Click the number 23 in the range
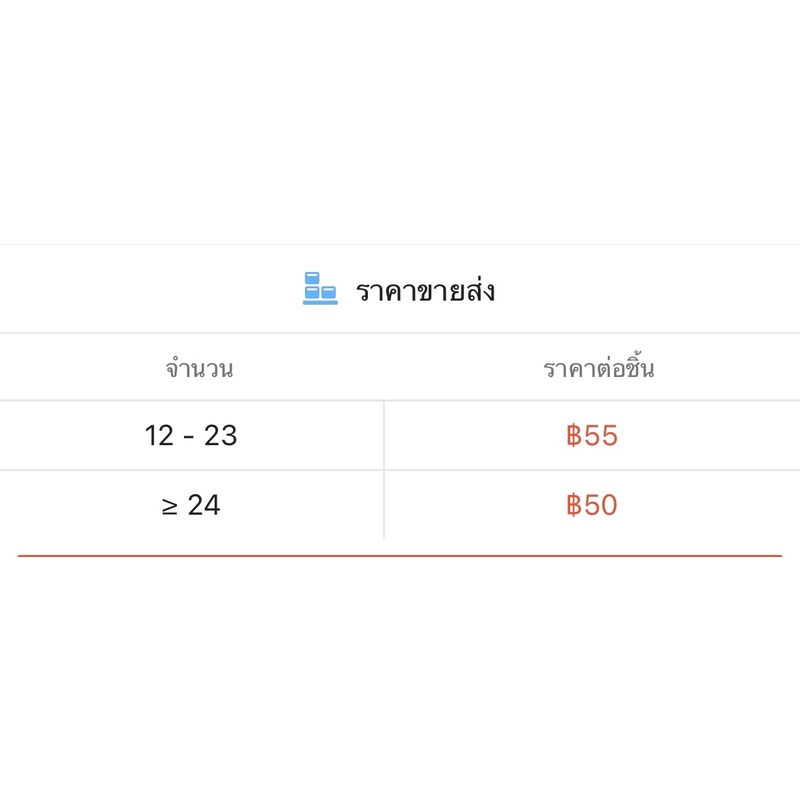The image size is (800, 800). [x=221, y=436]
